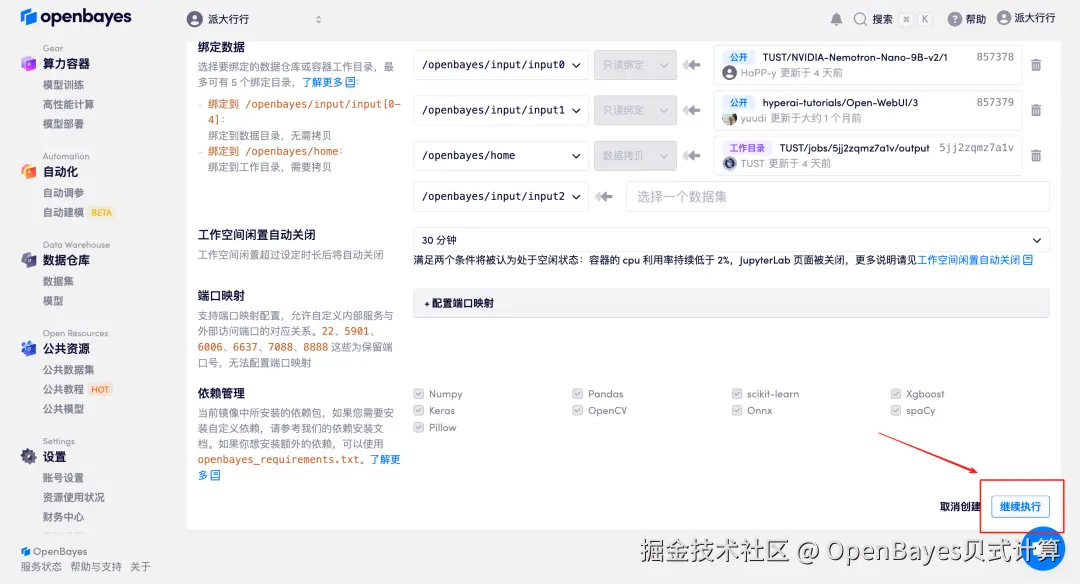
Task: Open 数据集 in the sidebar
Action: coord(58,281)
